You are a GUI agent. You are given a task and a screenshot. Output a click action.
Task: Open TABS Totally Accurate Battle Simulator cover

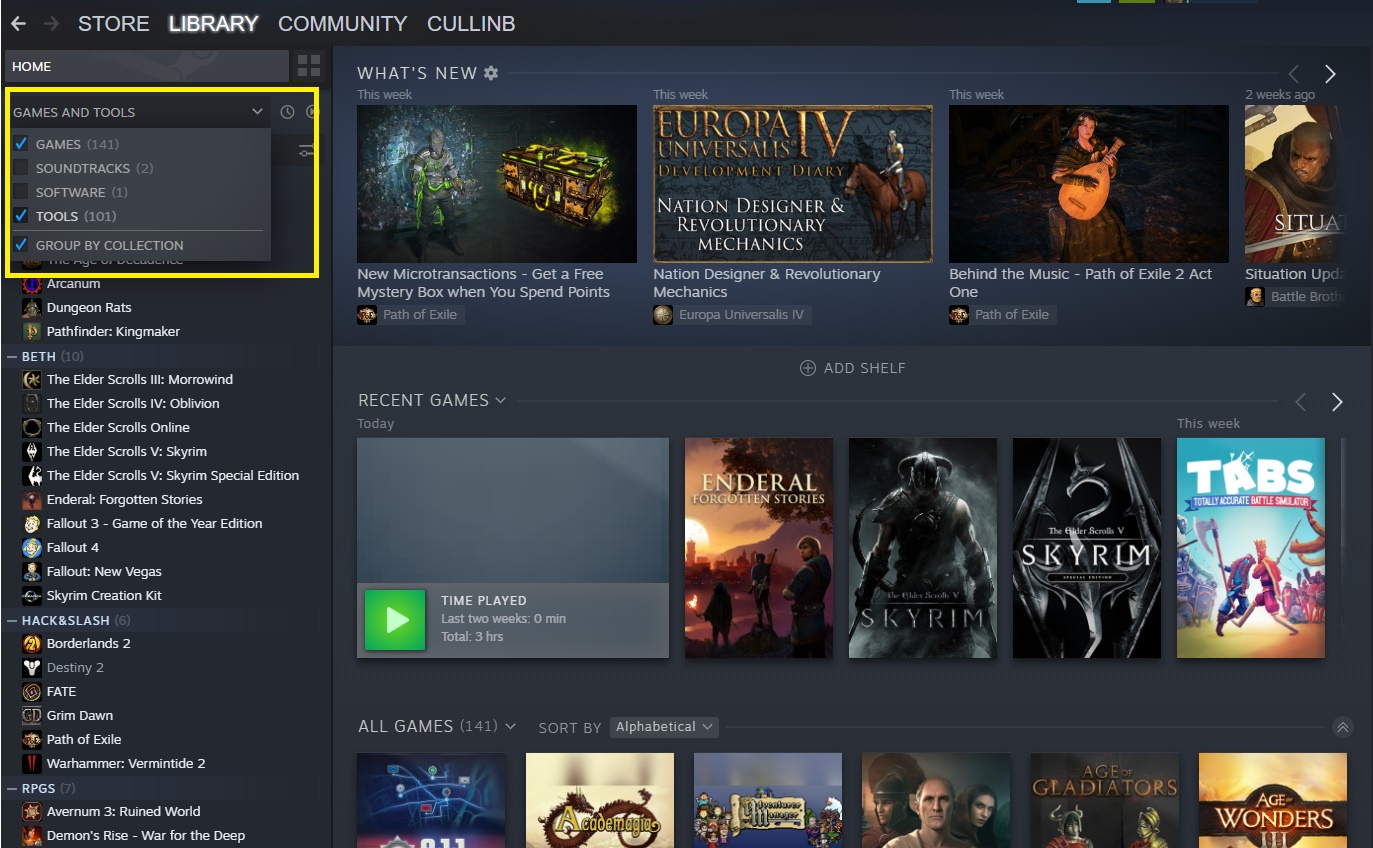(x=1251, y=548)
